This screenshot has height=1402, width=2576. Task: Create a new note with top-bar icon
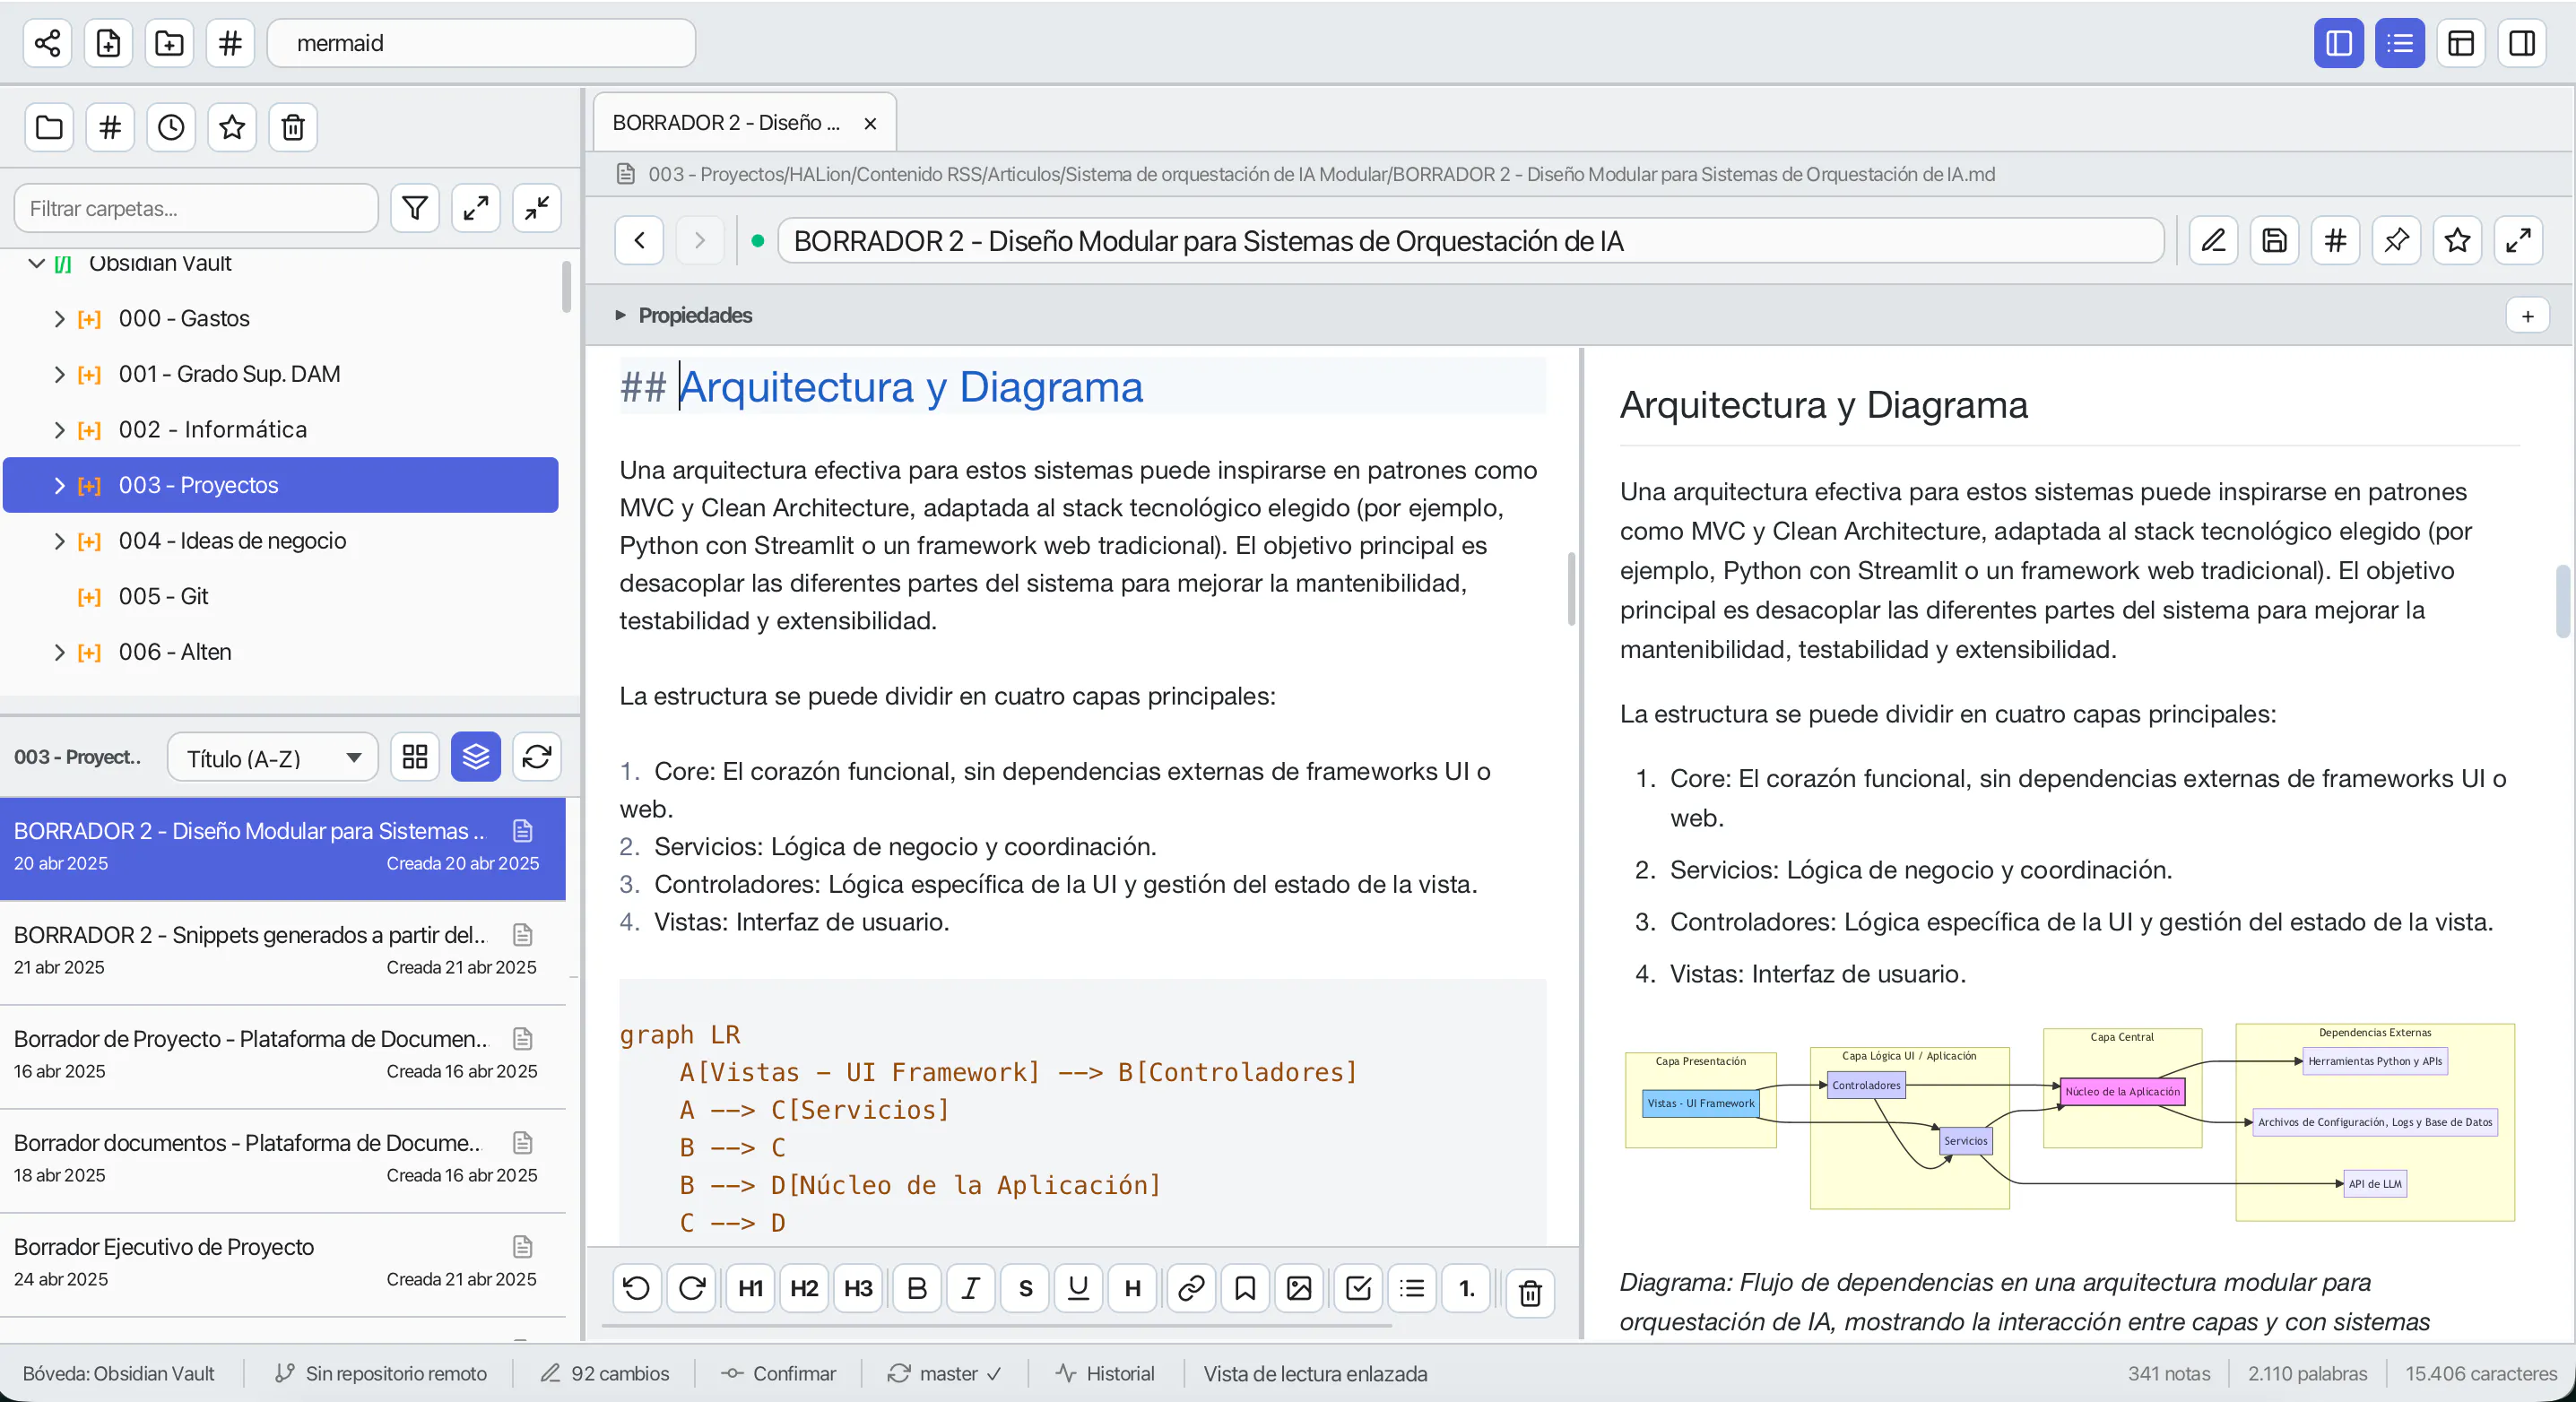108,43
